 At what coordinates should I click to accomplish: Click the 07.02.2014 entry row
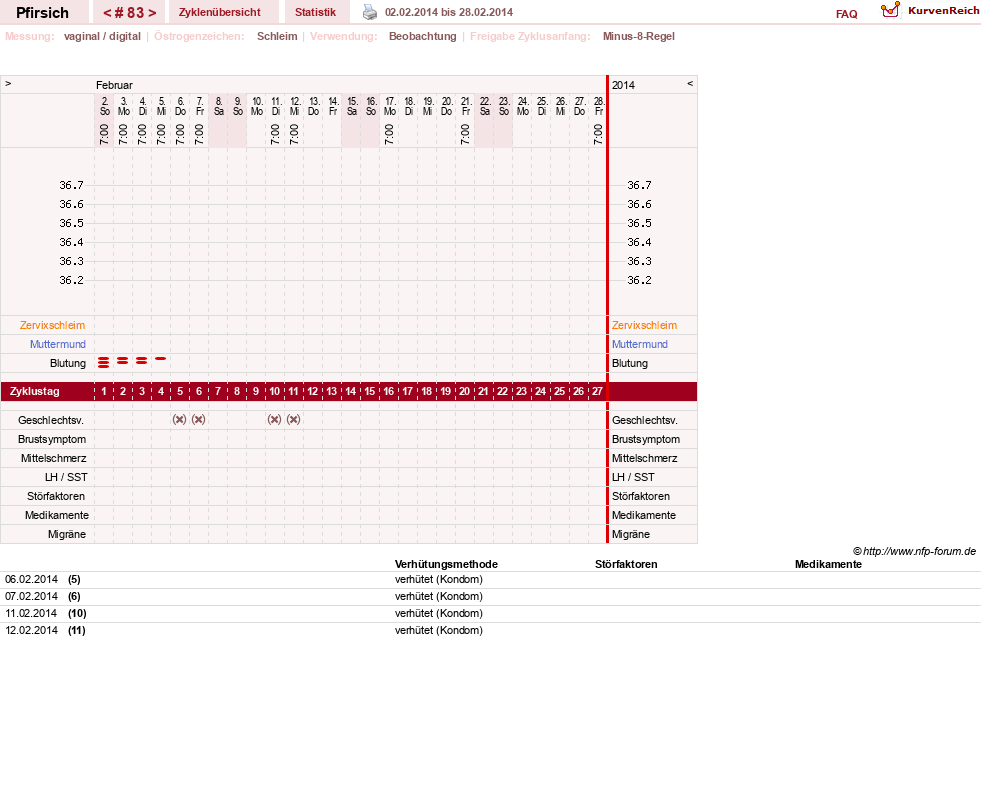(x=490, y=596)
